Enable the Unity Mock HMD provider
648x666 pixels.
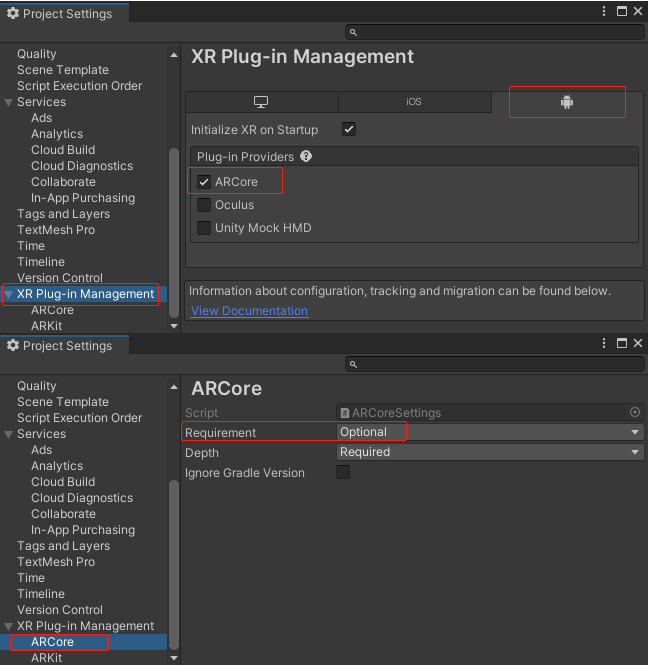tap(204, 228)
